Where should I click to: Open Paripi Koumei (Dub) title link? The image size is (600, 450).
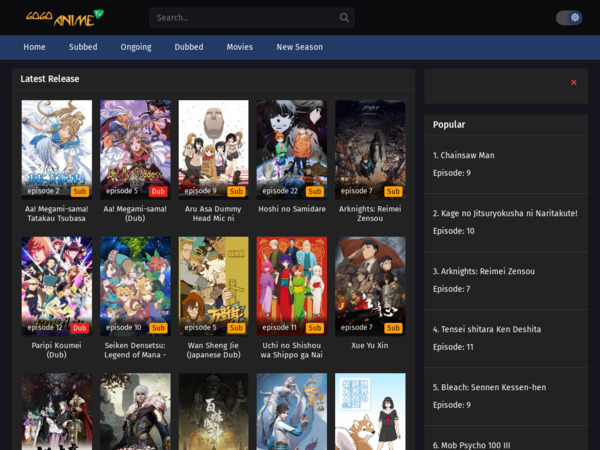(57, 350)
